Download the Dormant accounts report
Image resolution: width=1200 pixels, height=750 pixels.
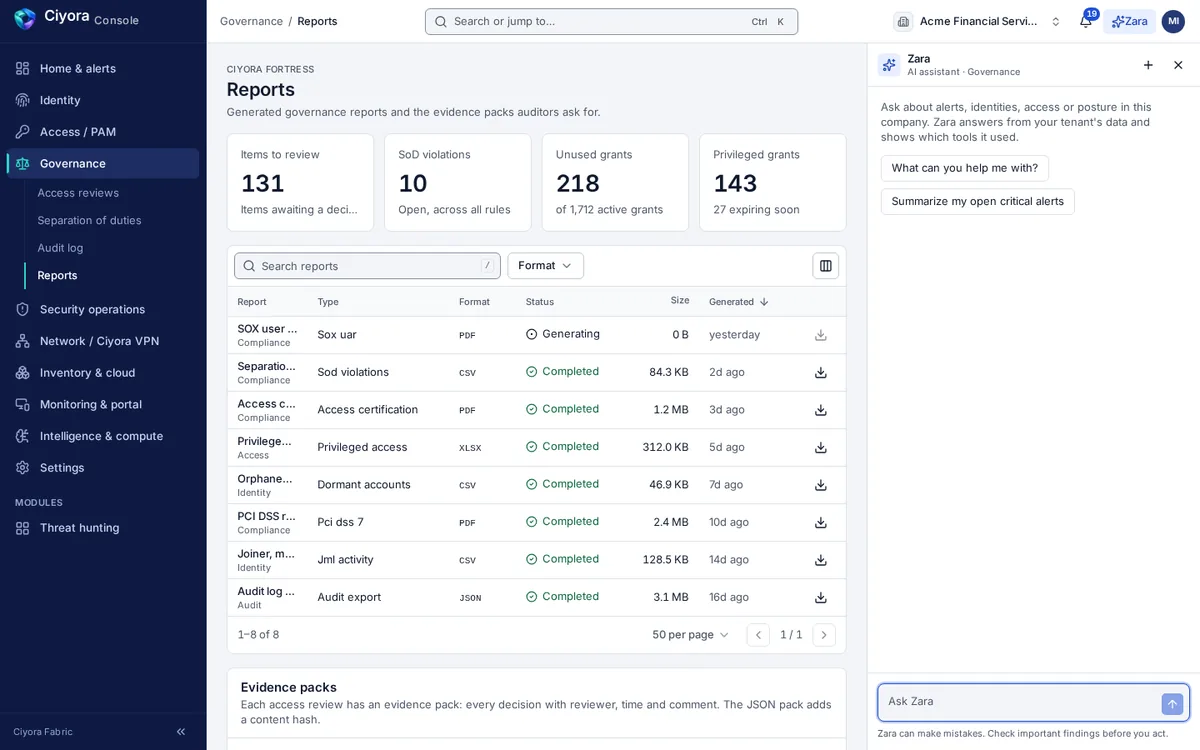coord(821,485)
